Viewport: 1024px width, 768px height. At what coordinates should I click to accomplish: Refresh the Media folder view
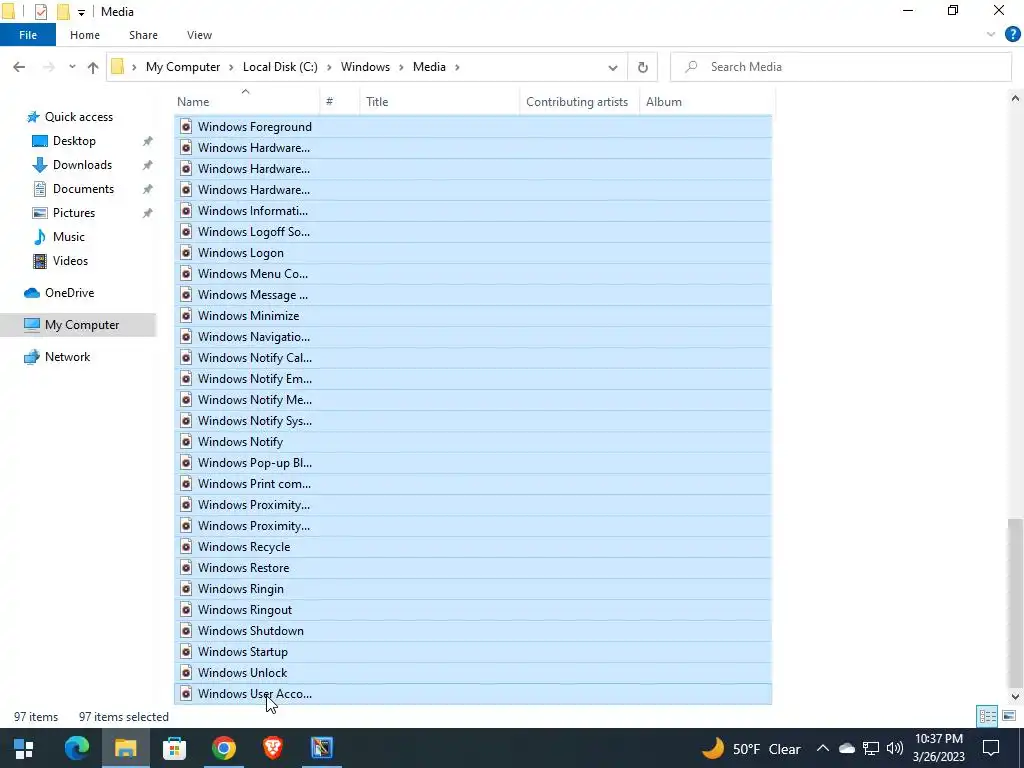(643, 67)
